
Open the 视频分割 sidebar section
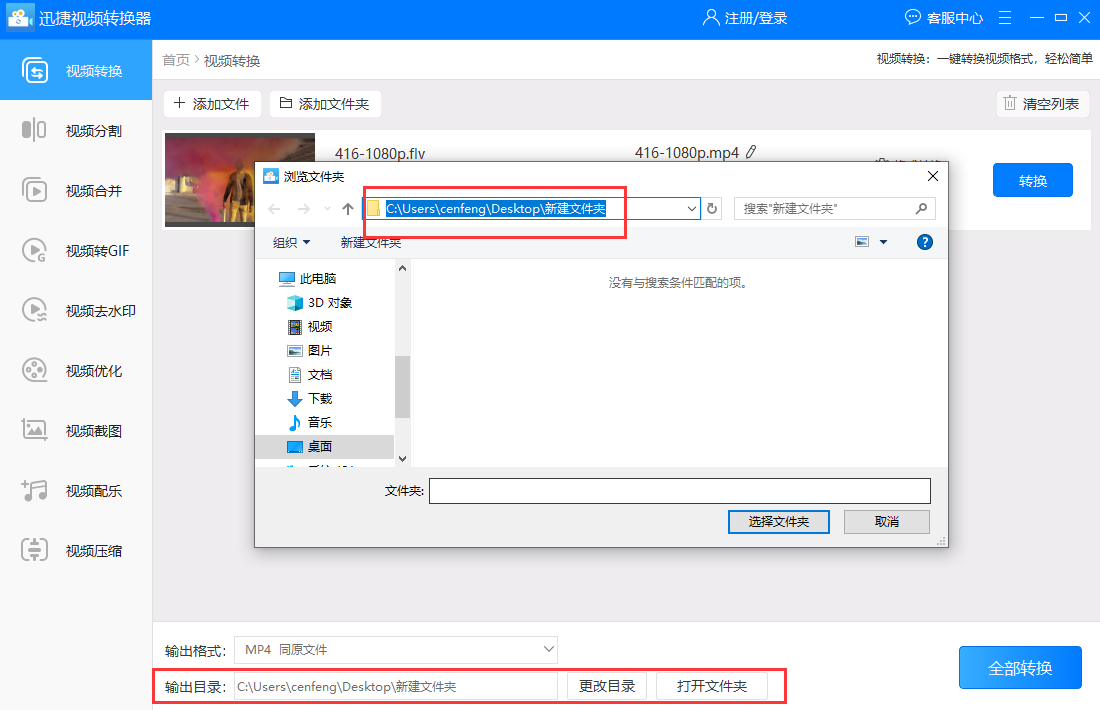pyautogui.click(x=76, y=130)
